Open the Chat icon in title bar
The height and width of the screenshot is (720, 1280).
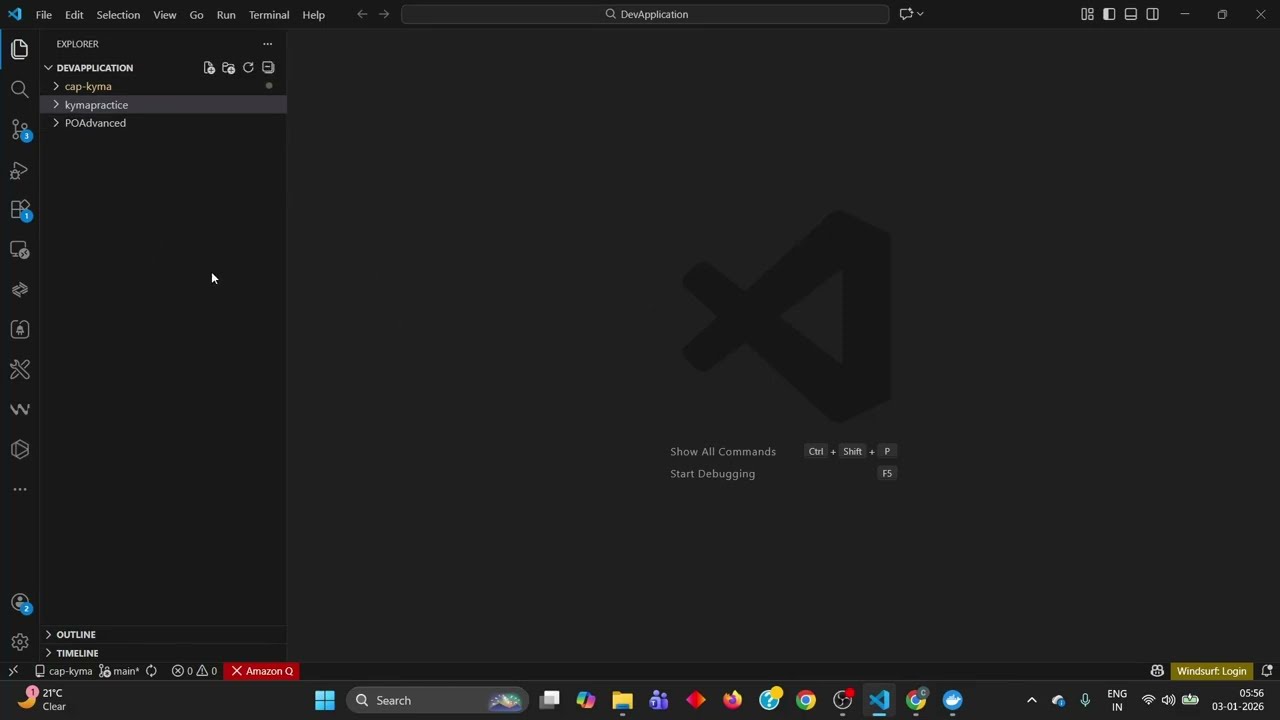coord(906,14)
